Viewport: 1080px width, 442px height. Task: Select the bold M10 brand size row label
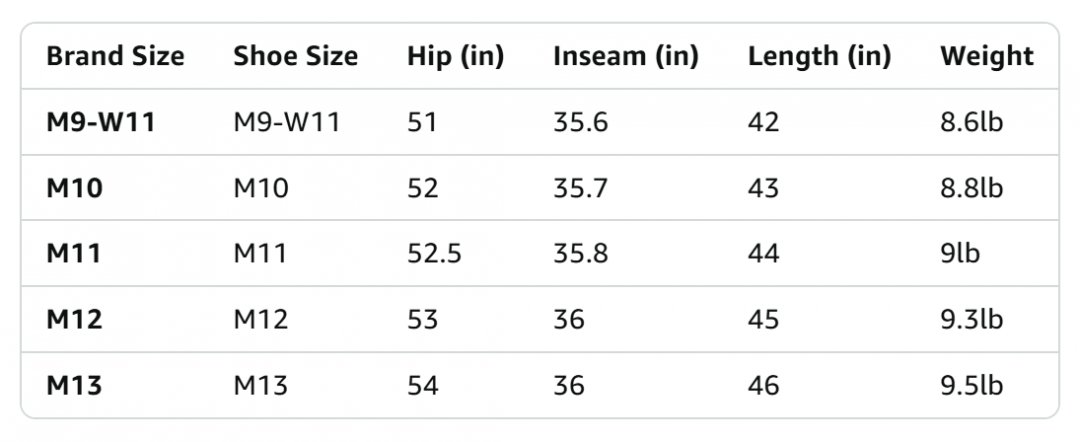[x=74, y=188]
